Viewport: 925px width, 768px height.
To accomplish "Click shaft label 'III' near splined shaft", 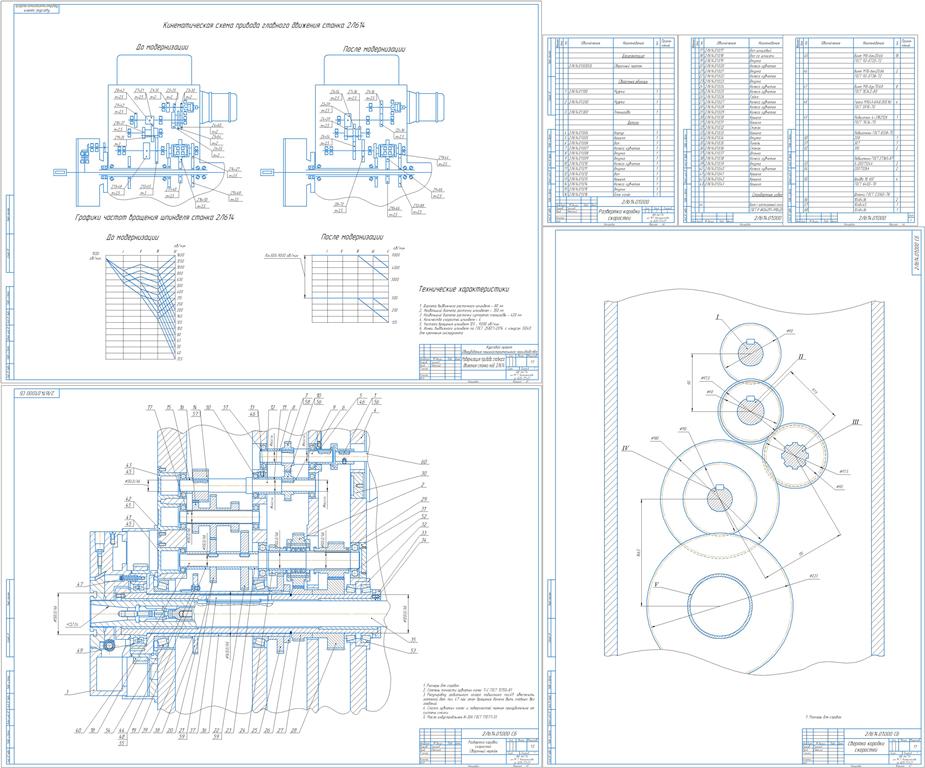I will coord(854,423).
